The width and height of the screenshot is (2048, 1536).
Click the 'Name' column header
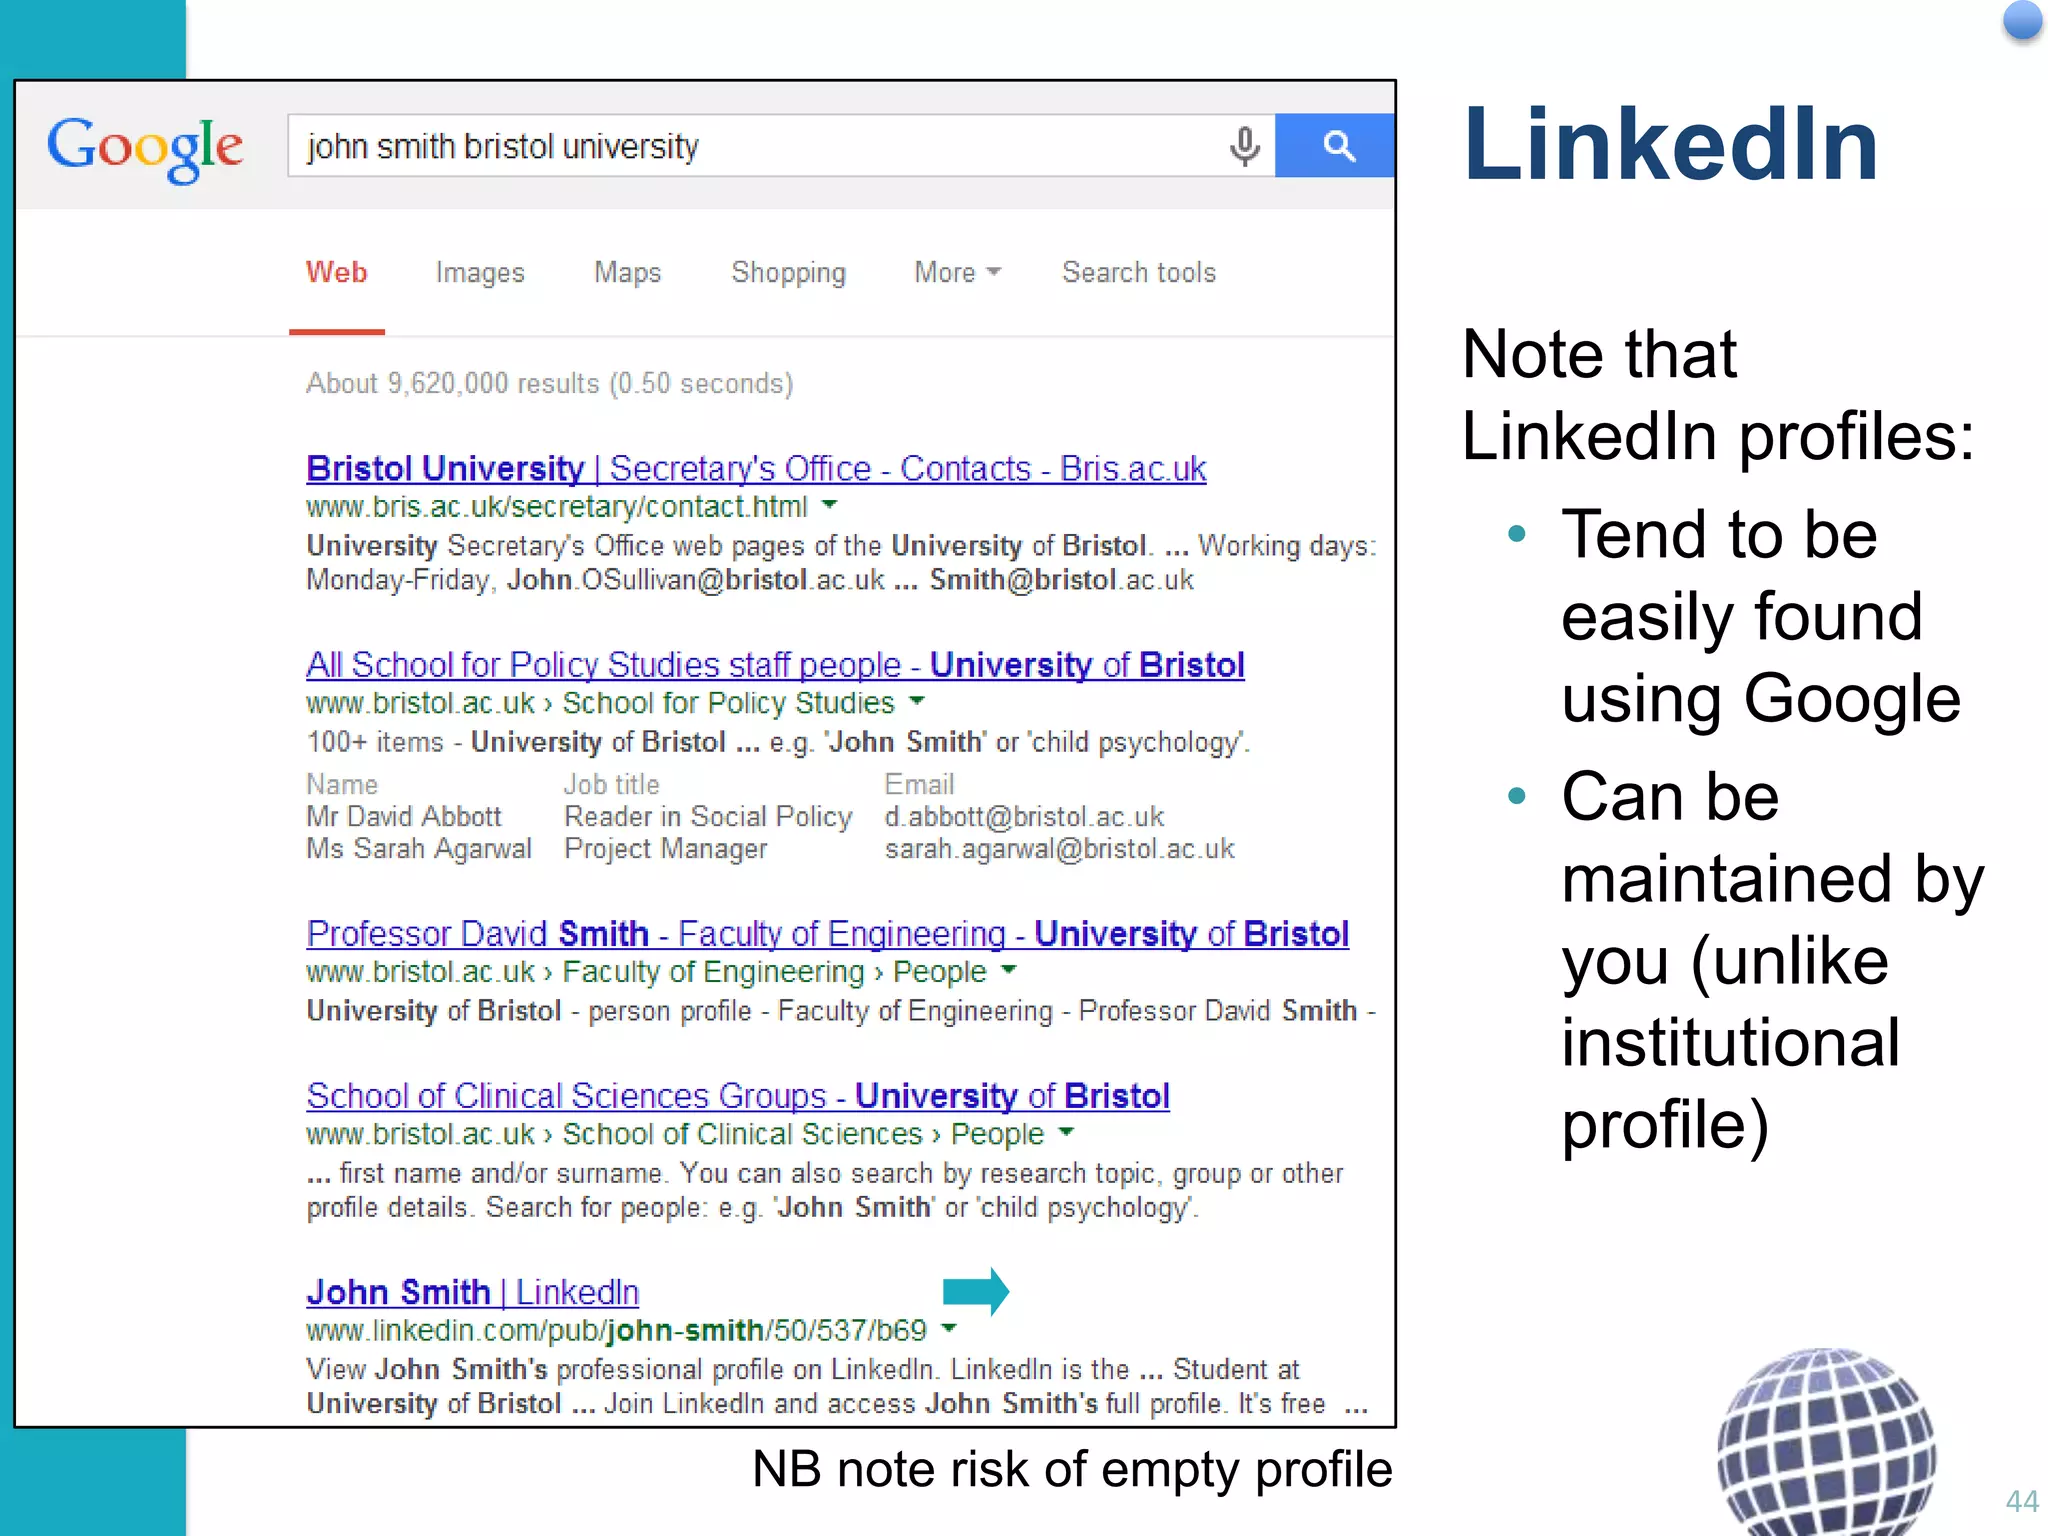342,785
